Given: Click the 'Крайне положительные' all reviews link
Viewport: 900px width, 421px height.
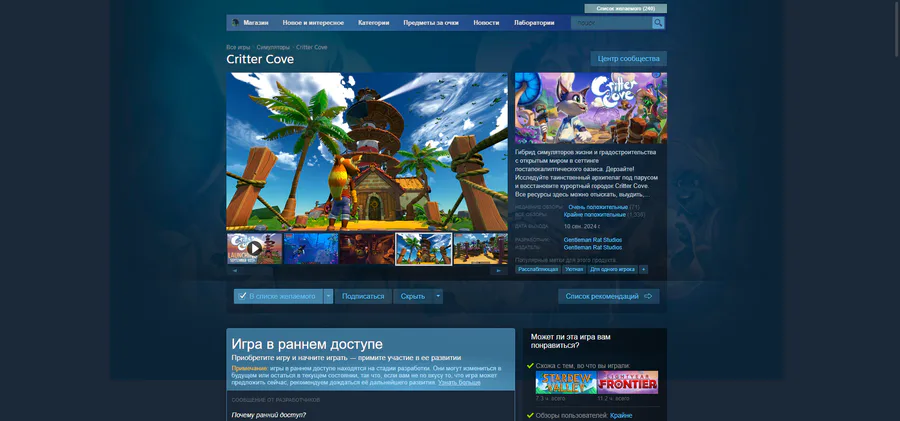Looking at the screenshot, I should [595, 214].
